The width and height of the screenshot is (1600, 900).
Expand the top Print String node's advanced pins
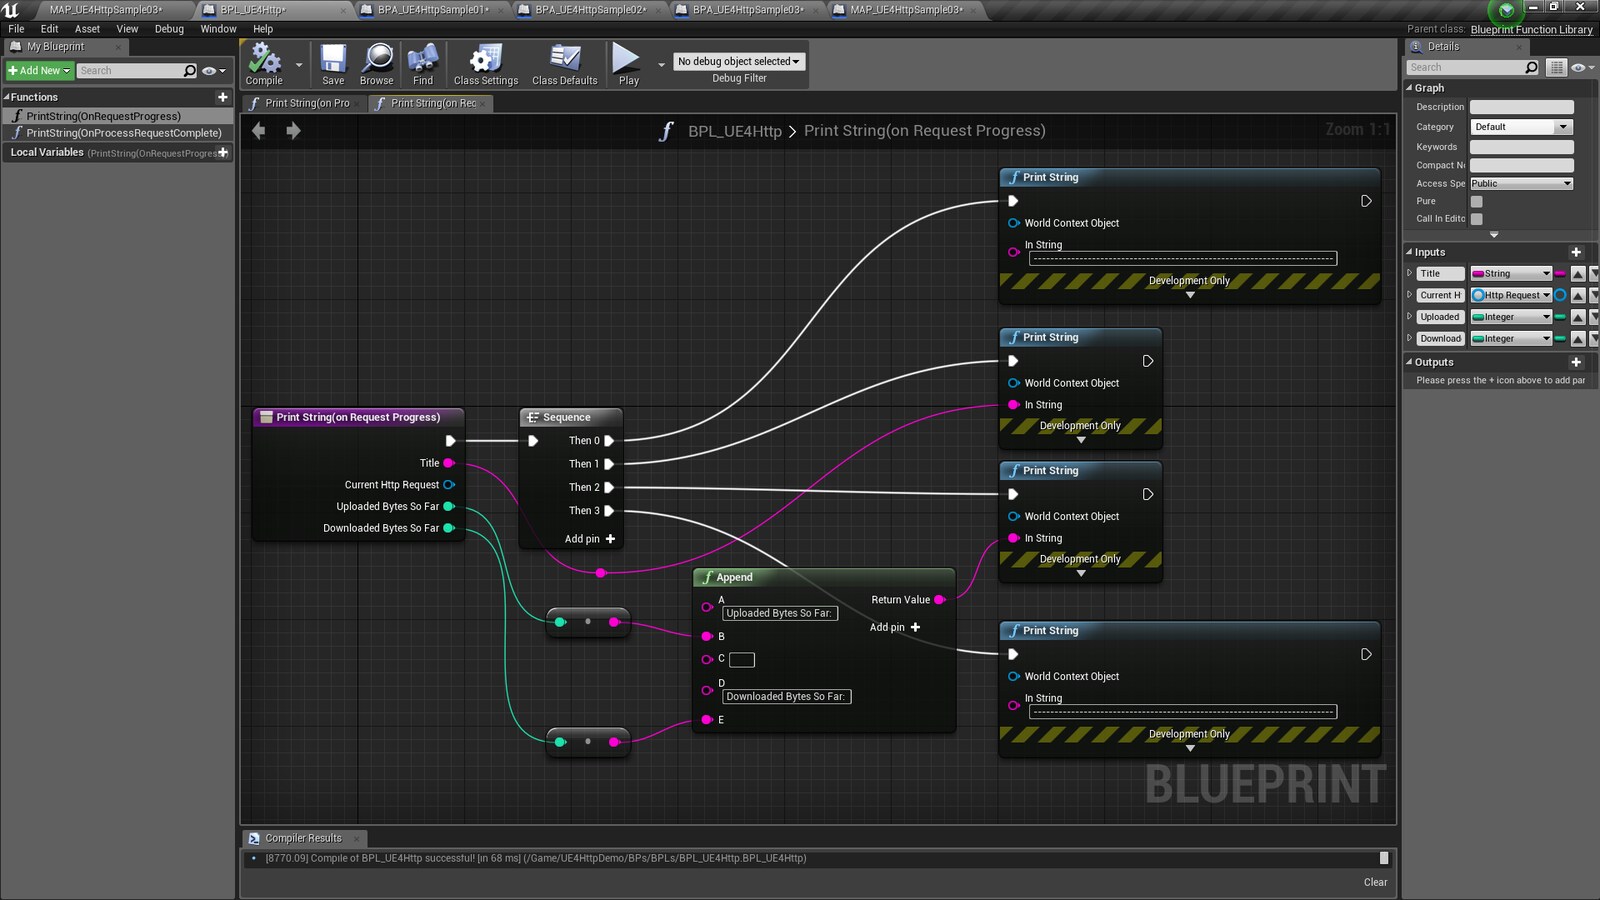pos(1190,295)
